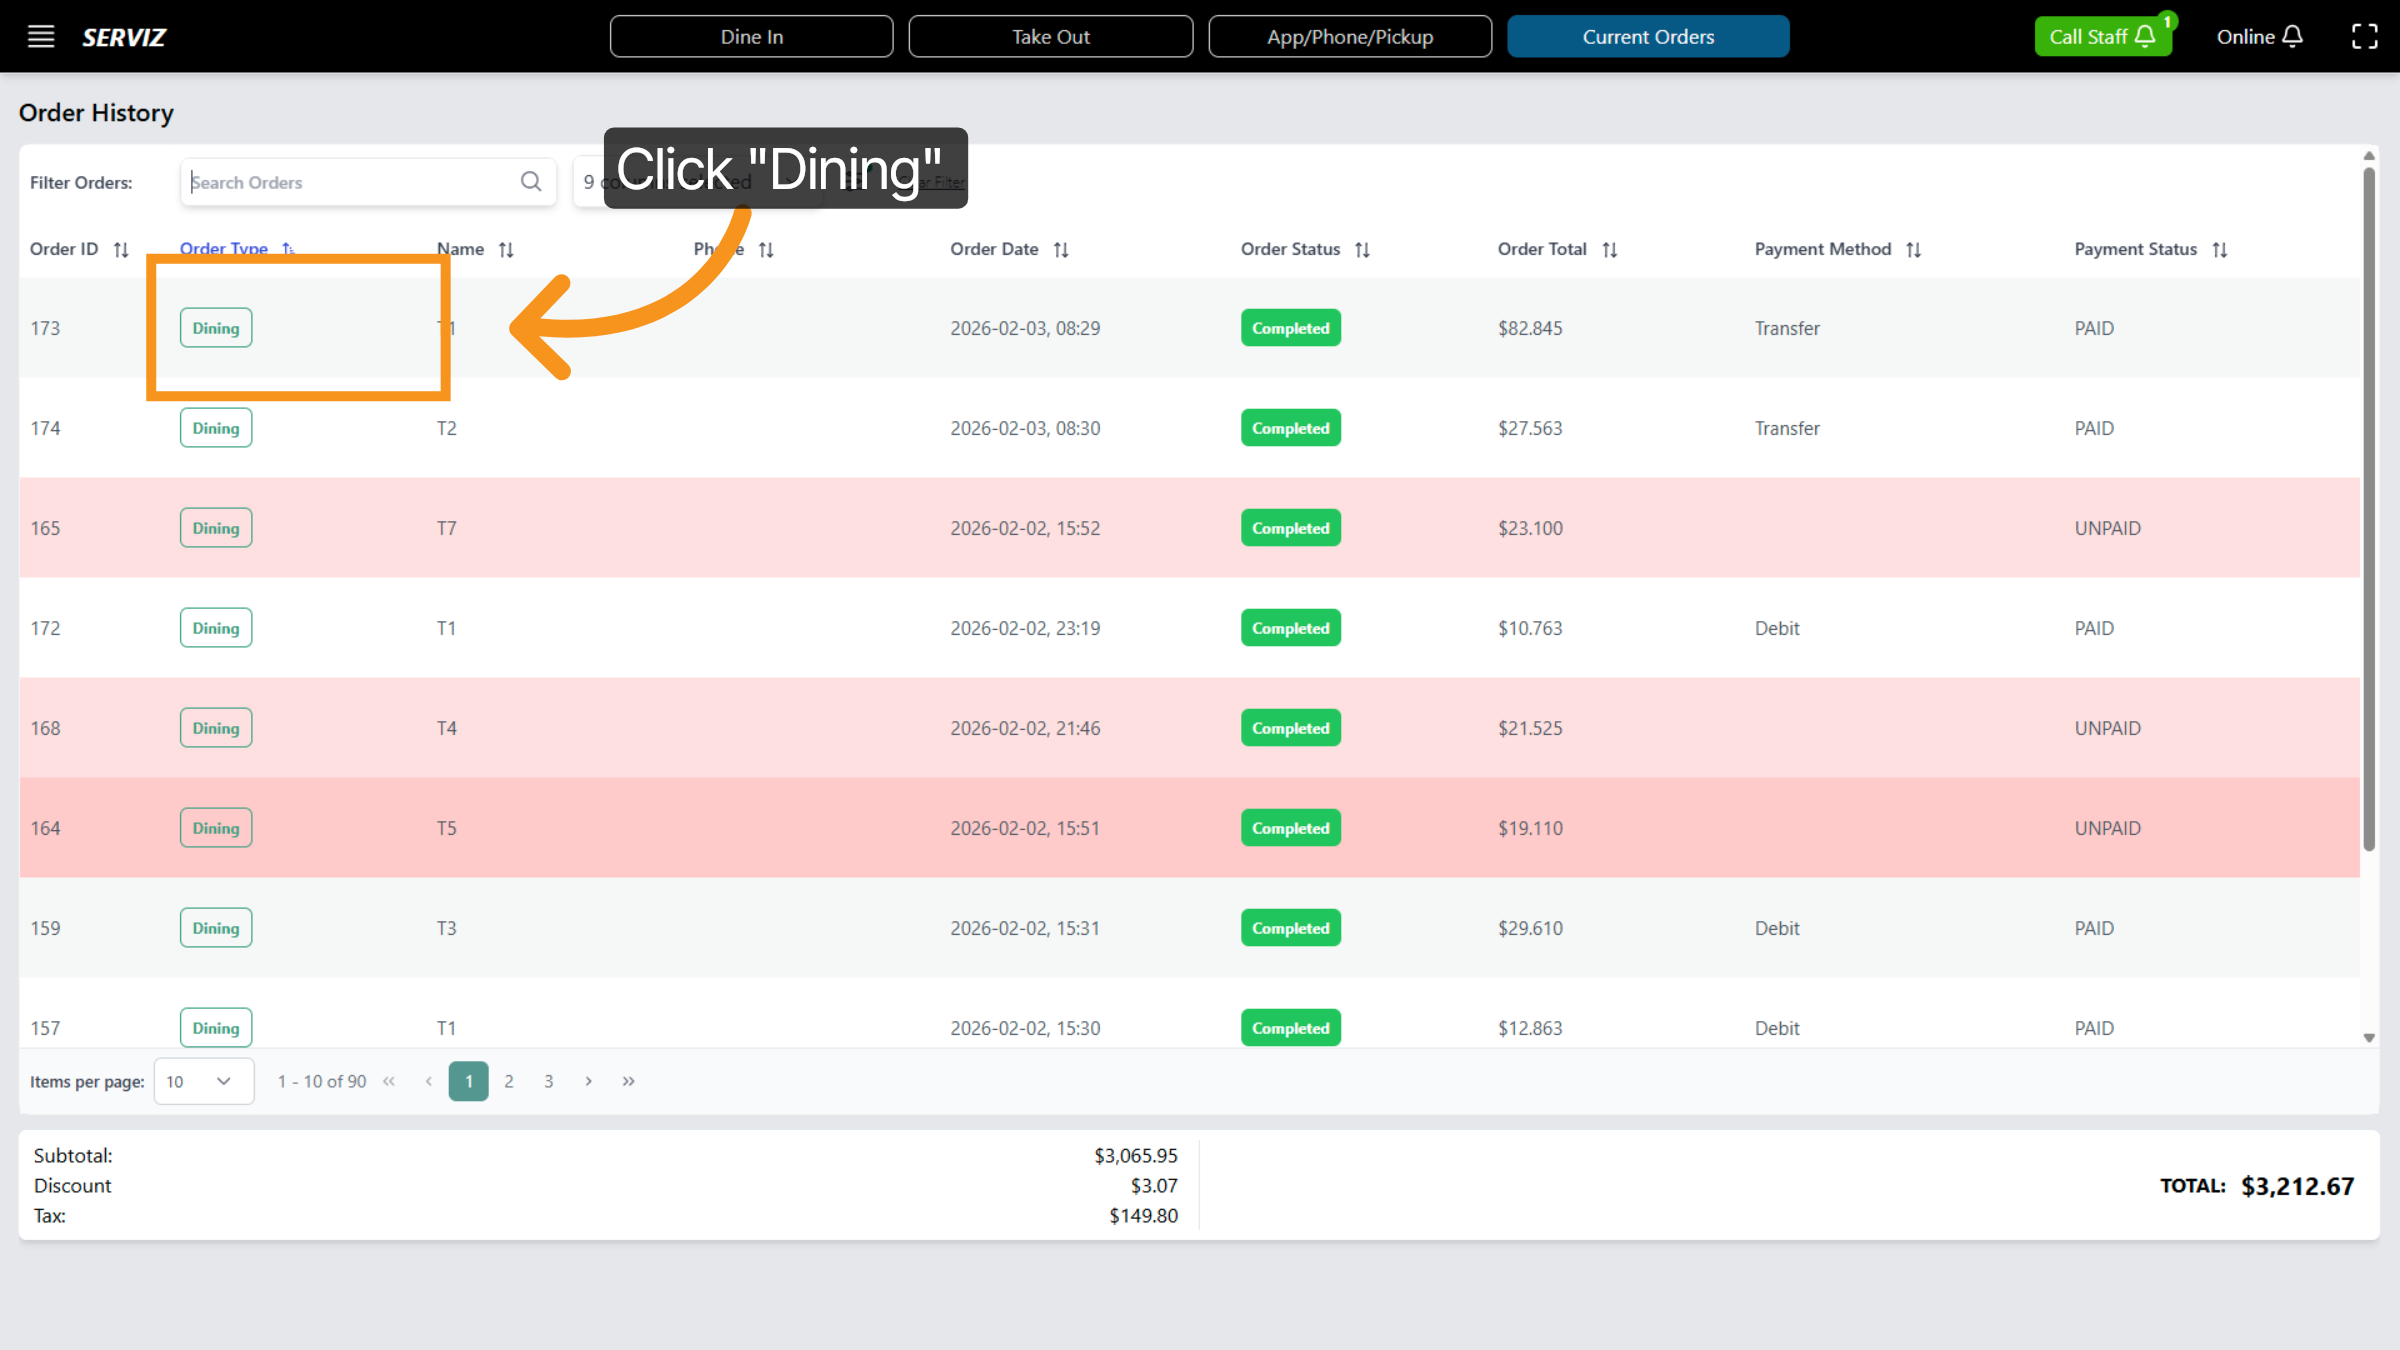Open the hamburger menu
2400x1350 pixels.
pyautogui.click(x=41, y=37)
